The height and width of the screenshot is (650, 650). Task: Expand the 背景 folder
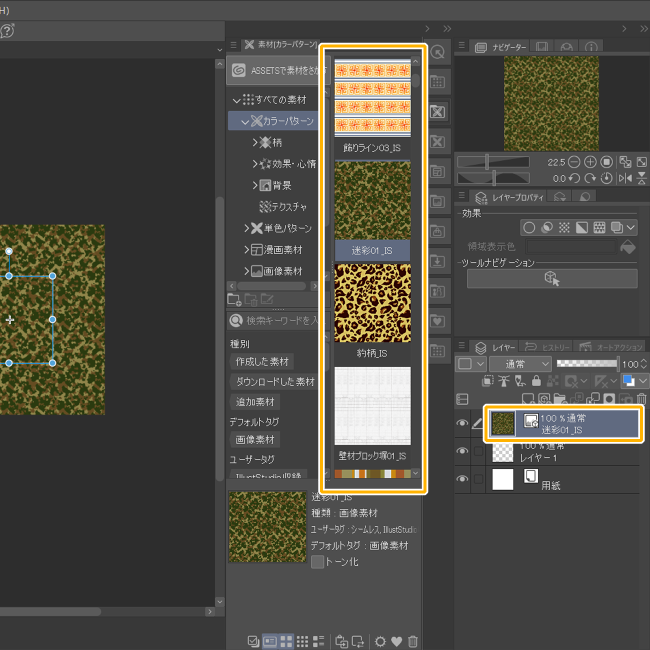pyautogui.click(x=255, y=186)
